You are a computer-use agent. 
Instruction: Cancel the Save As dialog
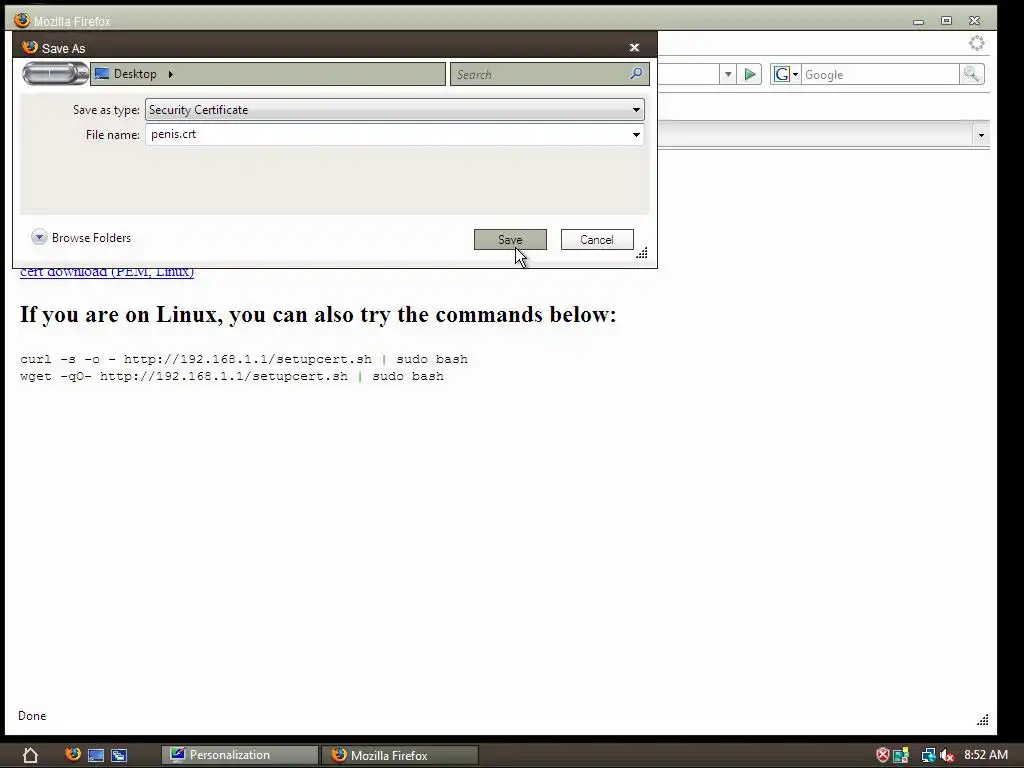[597, 240]
